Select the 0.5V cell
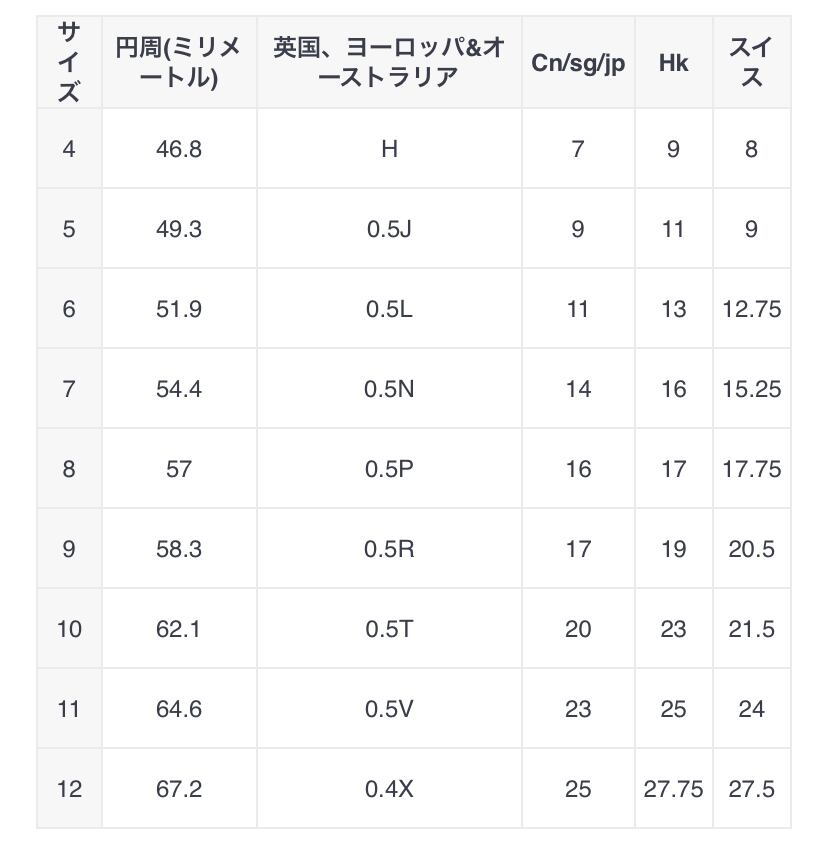828x852 pixels. (389, 709)
